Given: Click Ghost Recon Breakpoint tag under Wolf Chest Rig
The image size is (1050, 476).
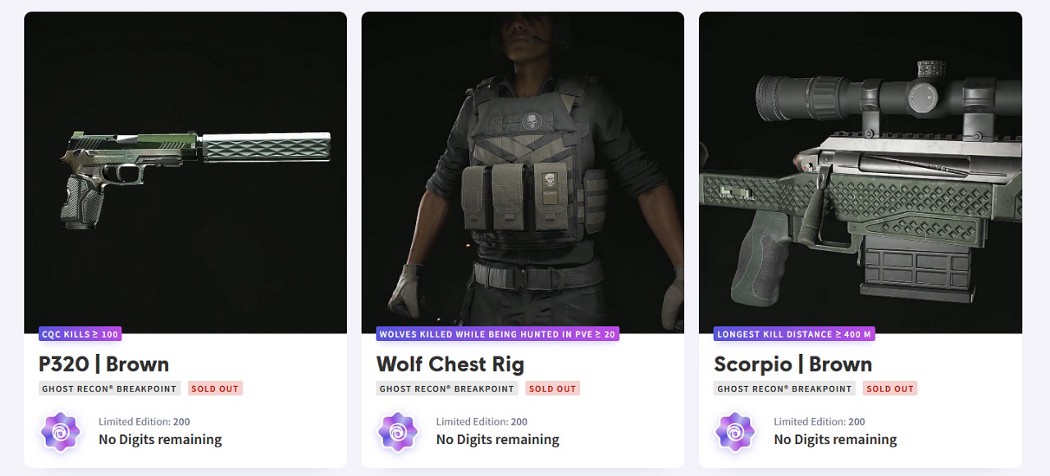Looking at the screenshot, I should 447,388.
